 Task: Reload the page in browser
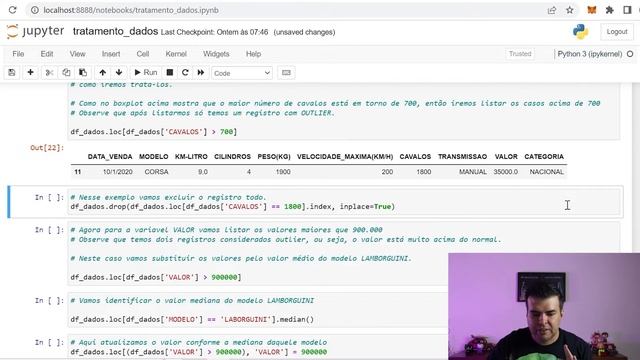click(12, 10)
